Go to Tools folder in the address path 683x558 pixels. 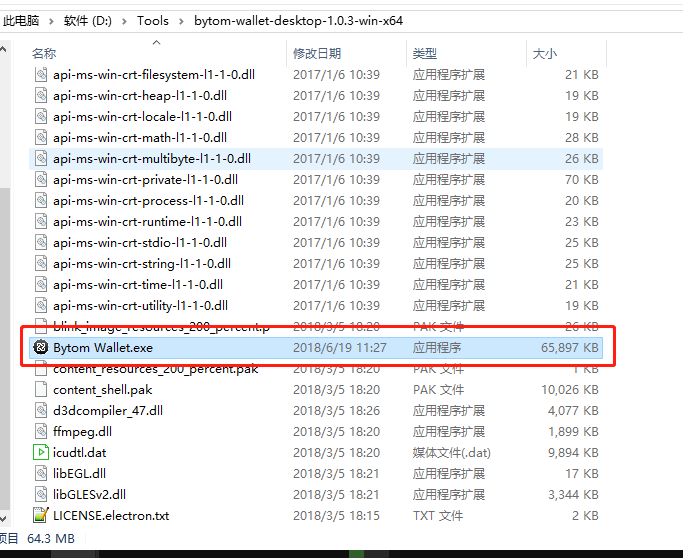[152, 20]
